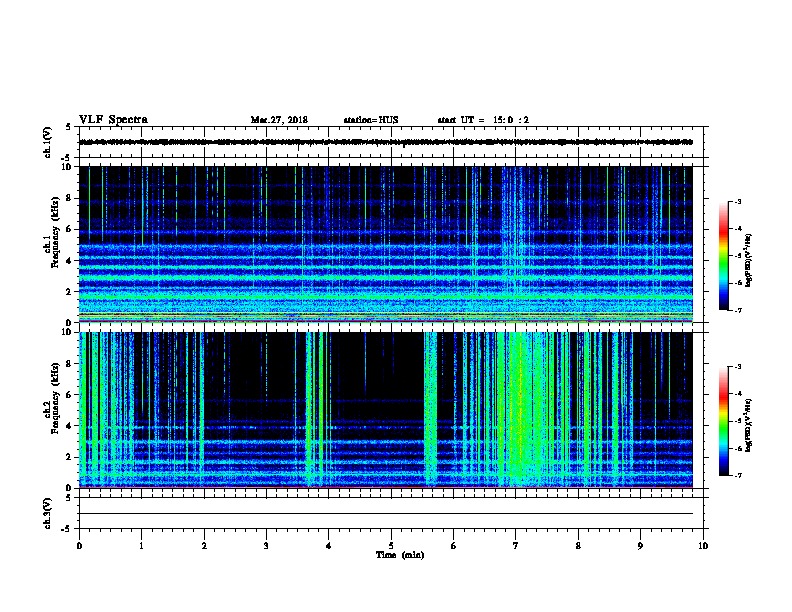
Task: Click time axis tick label "1"
Action: pyautogui.click(x=141, y=546)
